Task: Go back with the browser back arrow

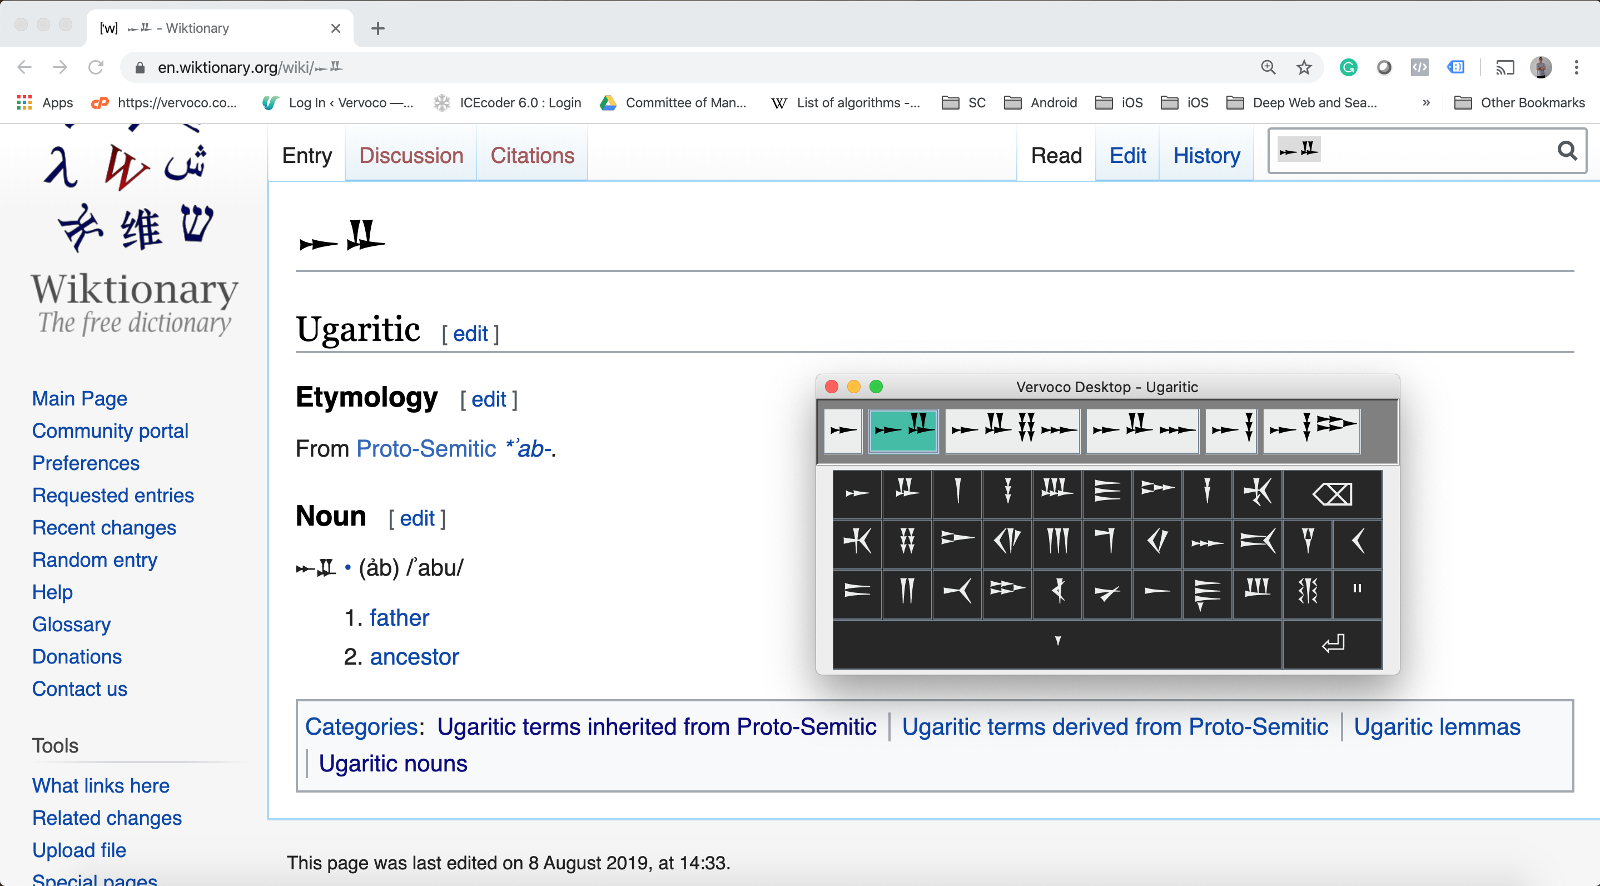Action: (25, 67)
